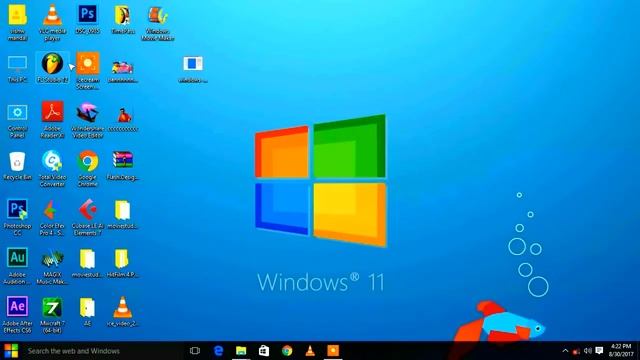
Task: Open the VLC media player desktop shortcut
Action: [x=53, y=22]
